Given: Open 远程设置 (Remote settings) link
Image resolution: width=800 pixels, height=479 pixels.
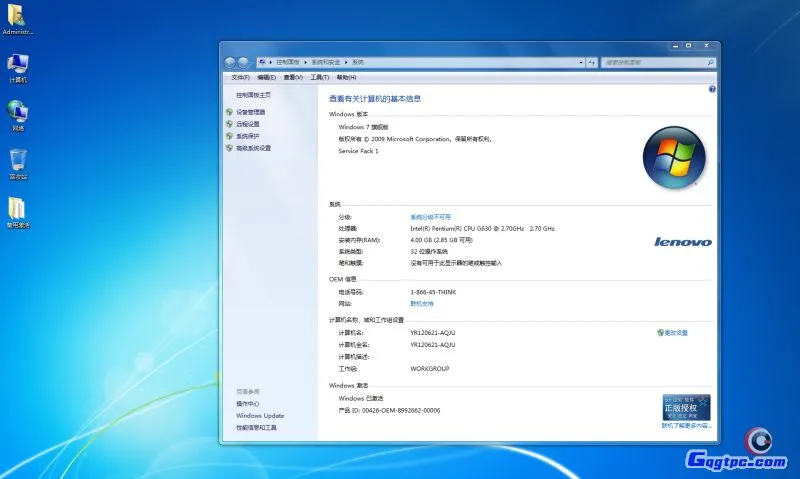Looking at the screenshot, I should (247, 124).
